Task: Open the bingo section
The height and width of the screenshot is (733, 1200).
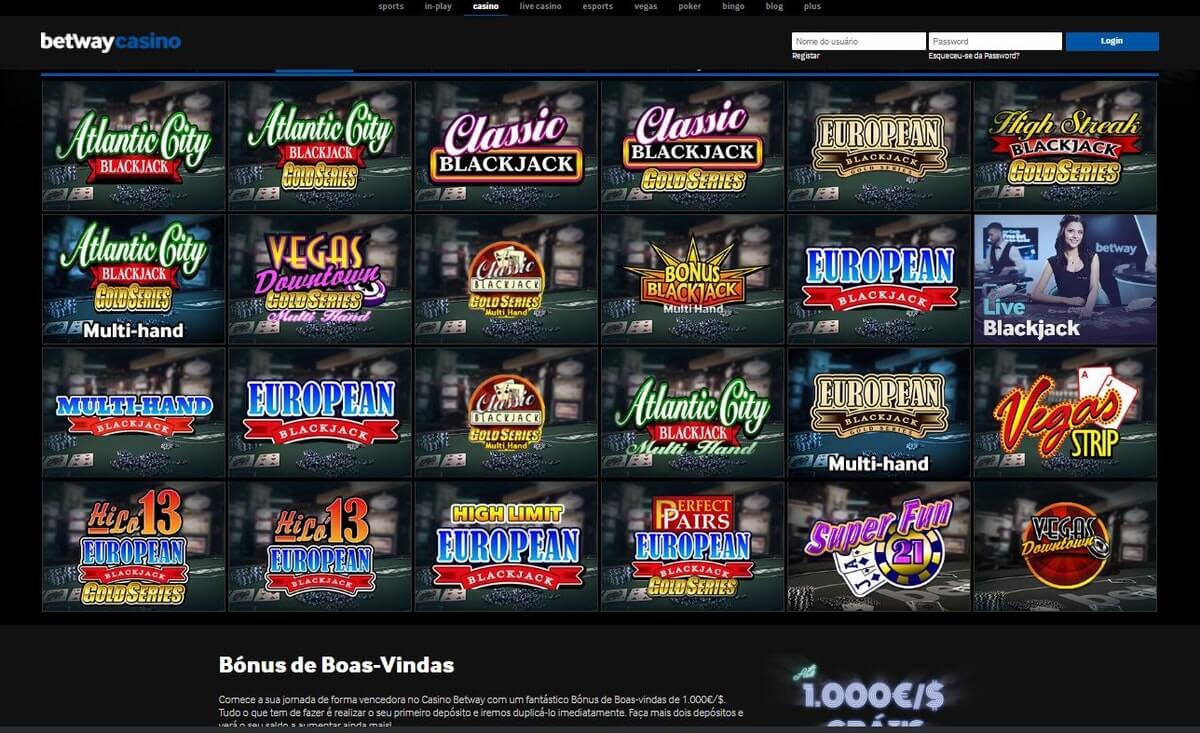Action: pos(733,6)
